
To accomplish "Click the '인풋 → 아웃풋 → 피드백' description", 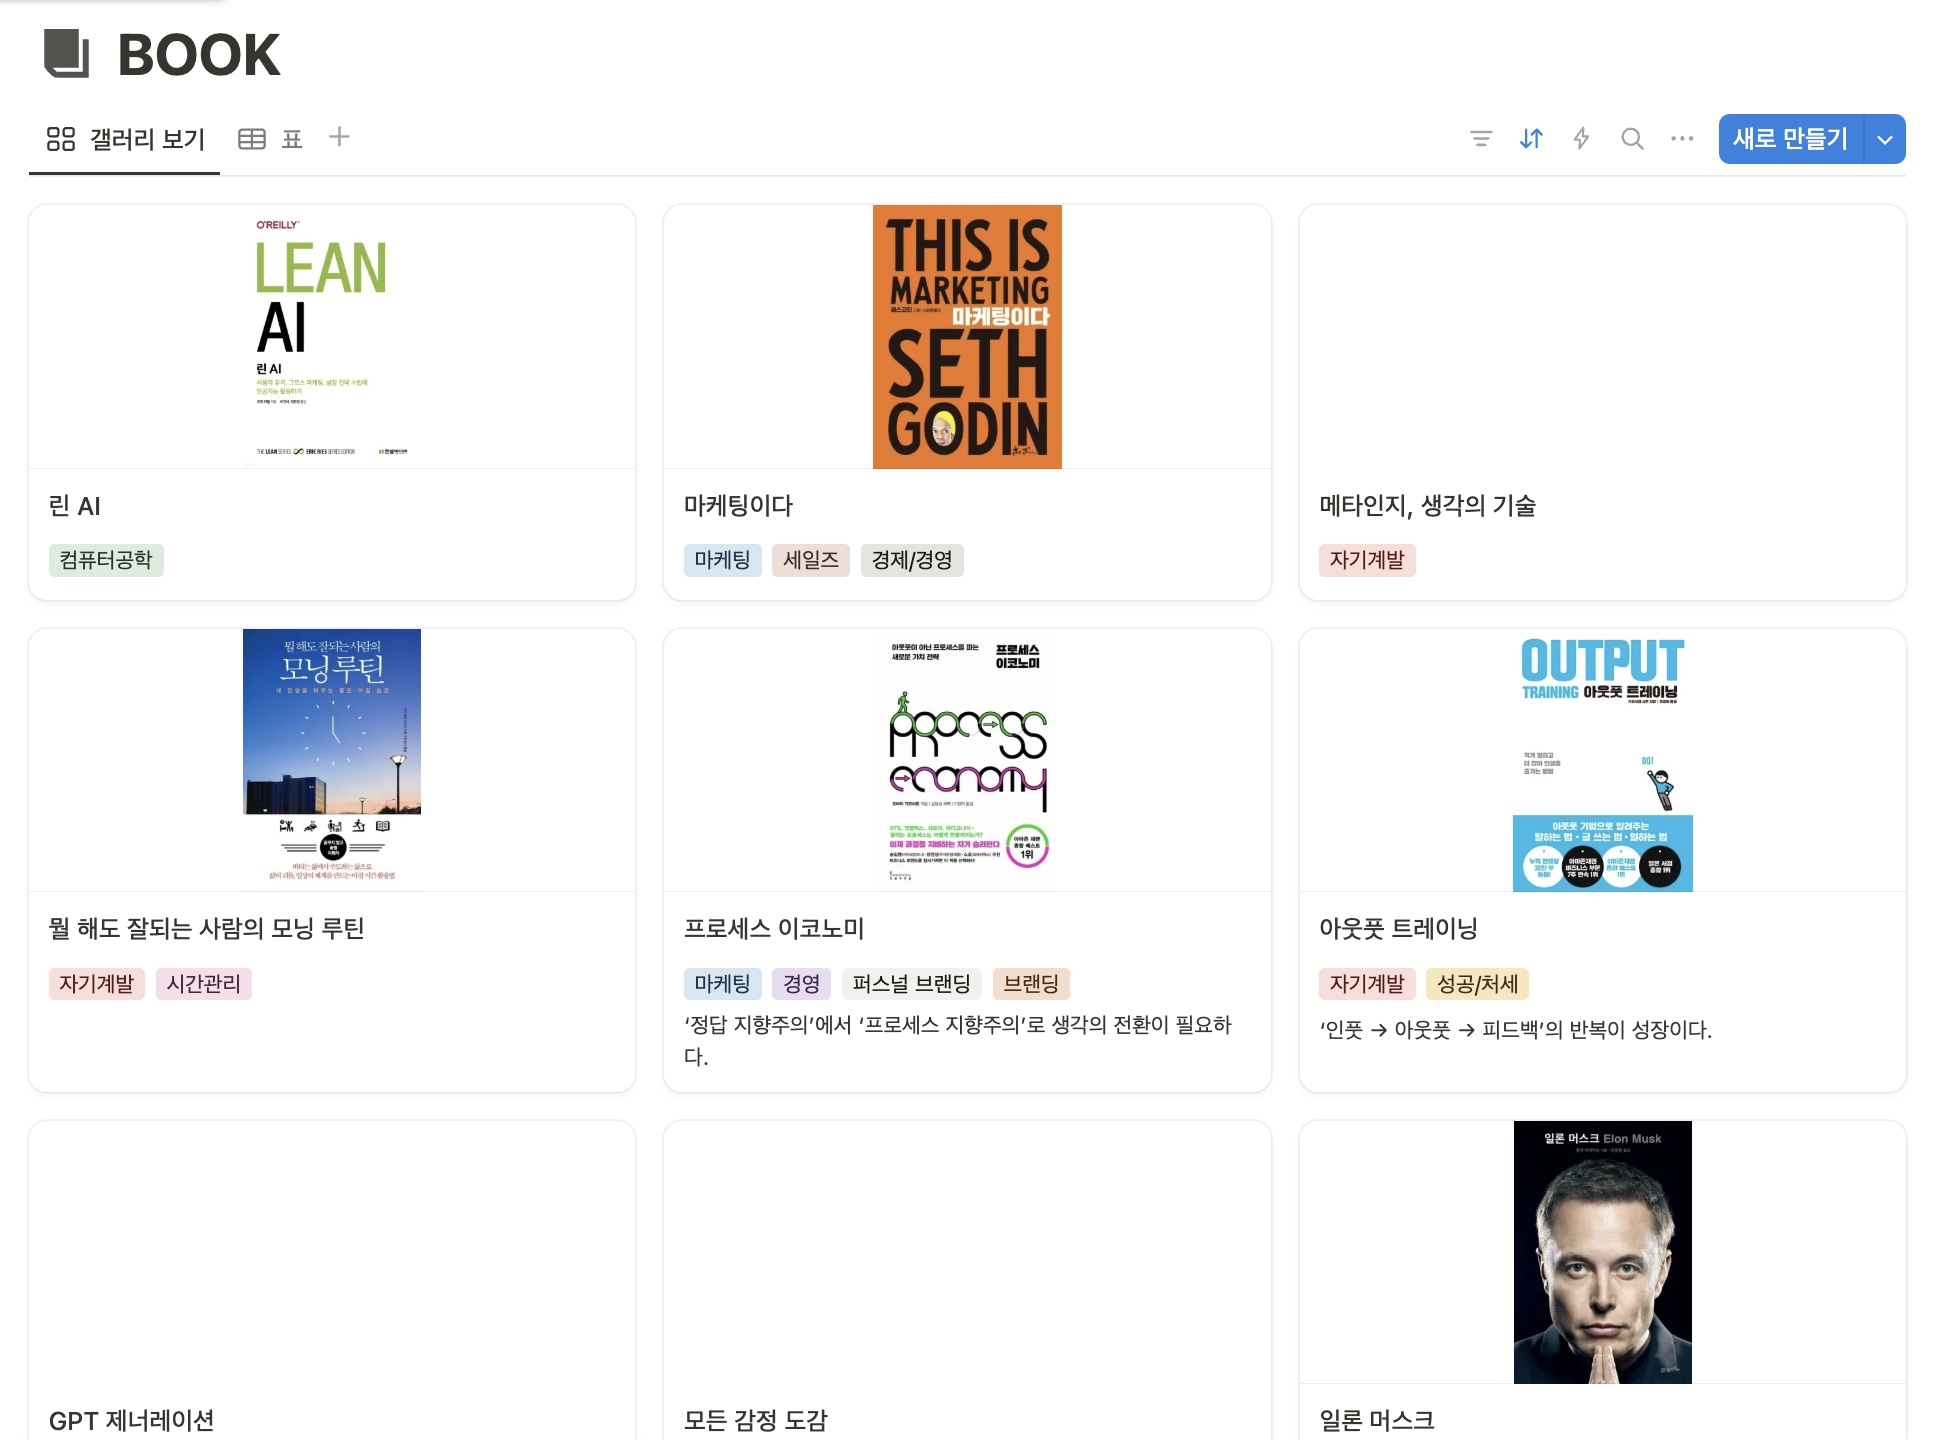I will (1516, 1030).
